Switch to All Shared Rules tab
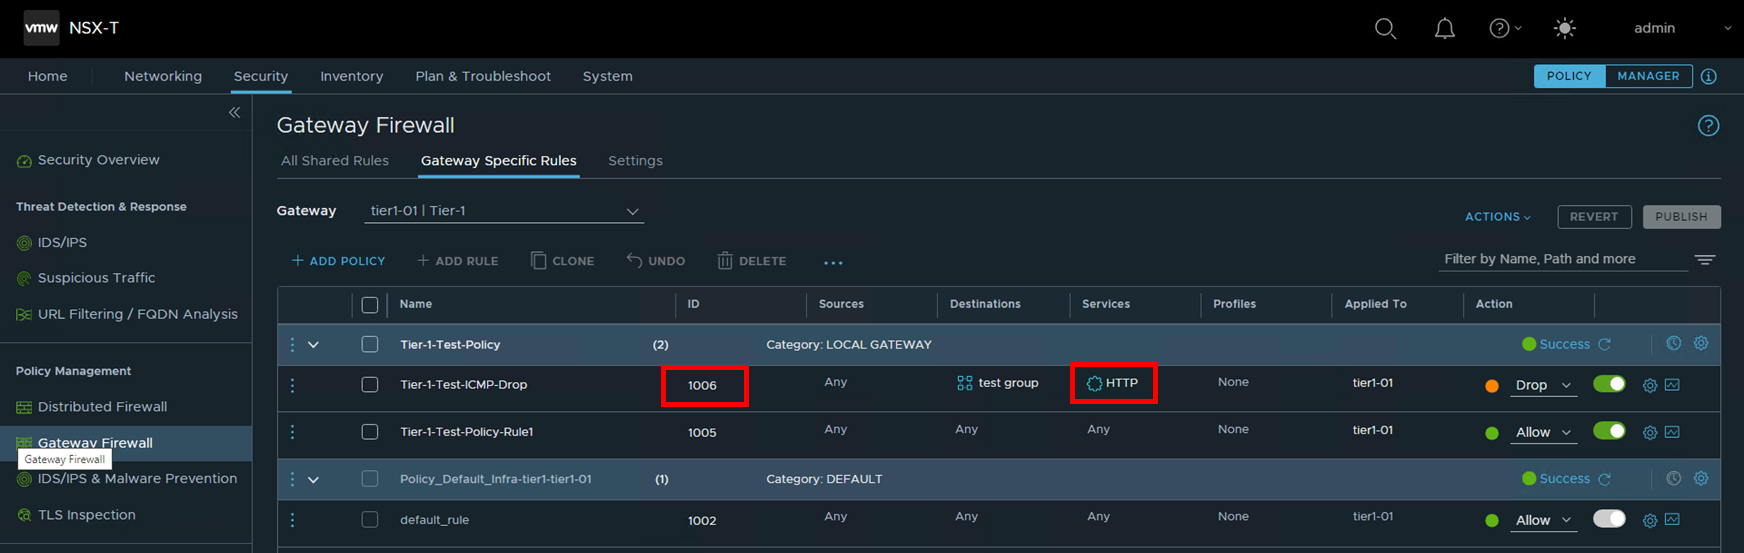 (x=335, y=161)
